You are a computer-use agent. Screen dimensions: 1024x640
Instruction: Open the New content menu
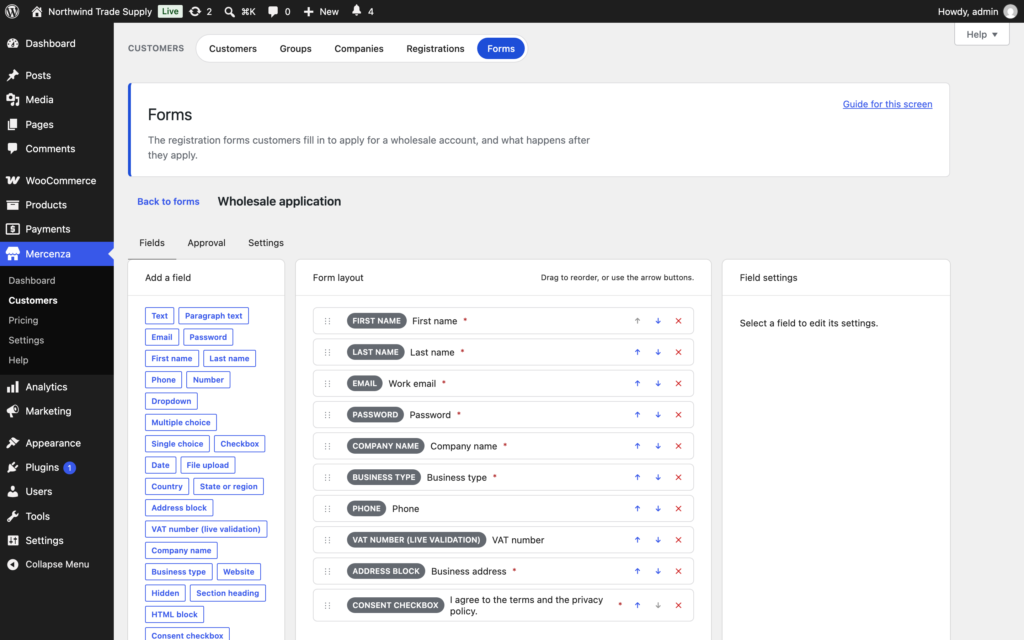321,11
